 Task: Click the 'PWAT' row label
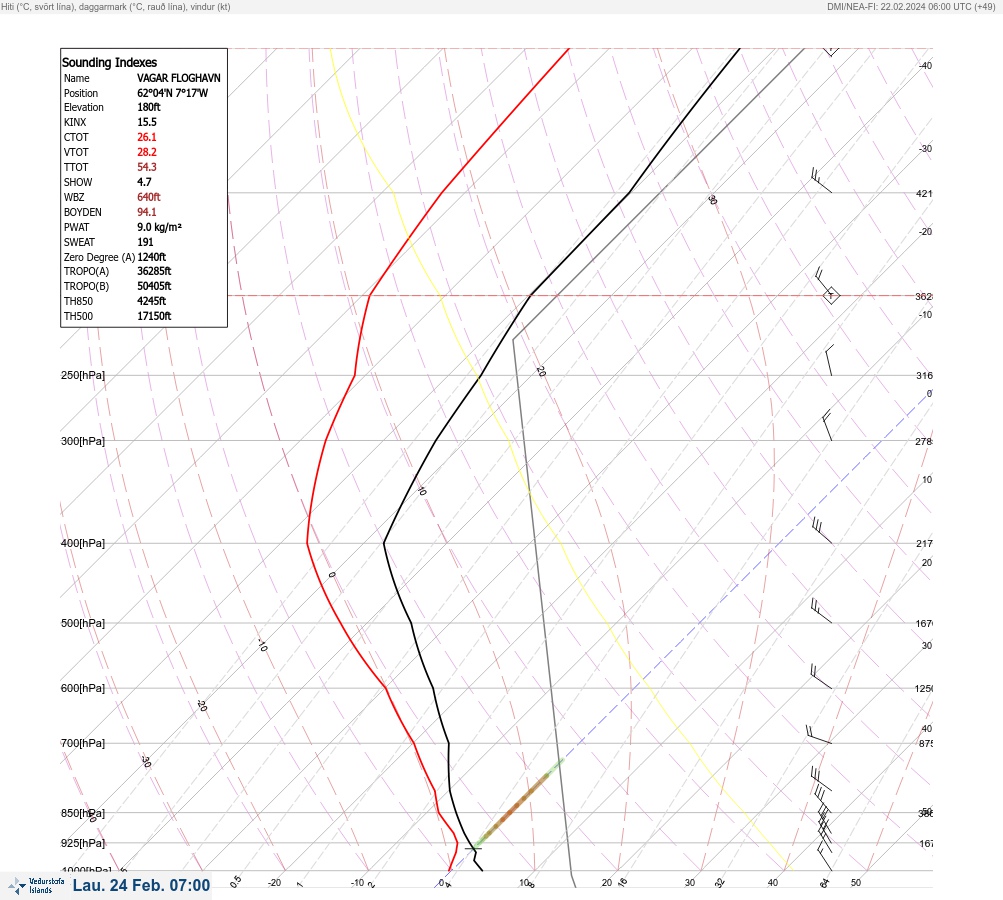[x=77, y=227]
